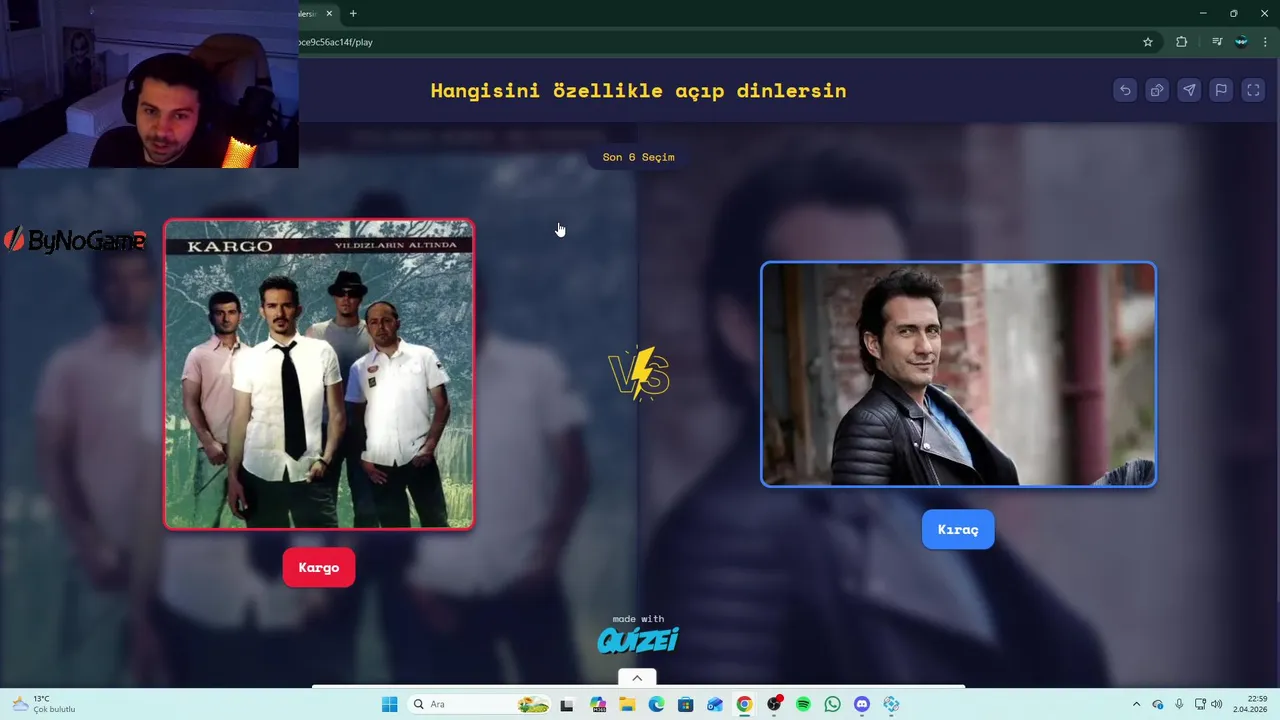Open WhatsApp from the taskbar
Screen dimensions: 1280x720
click(x=832, y=704)
